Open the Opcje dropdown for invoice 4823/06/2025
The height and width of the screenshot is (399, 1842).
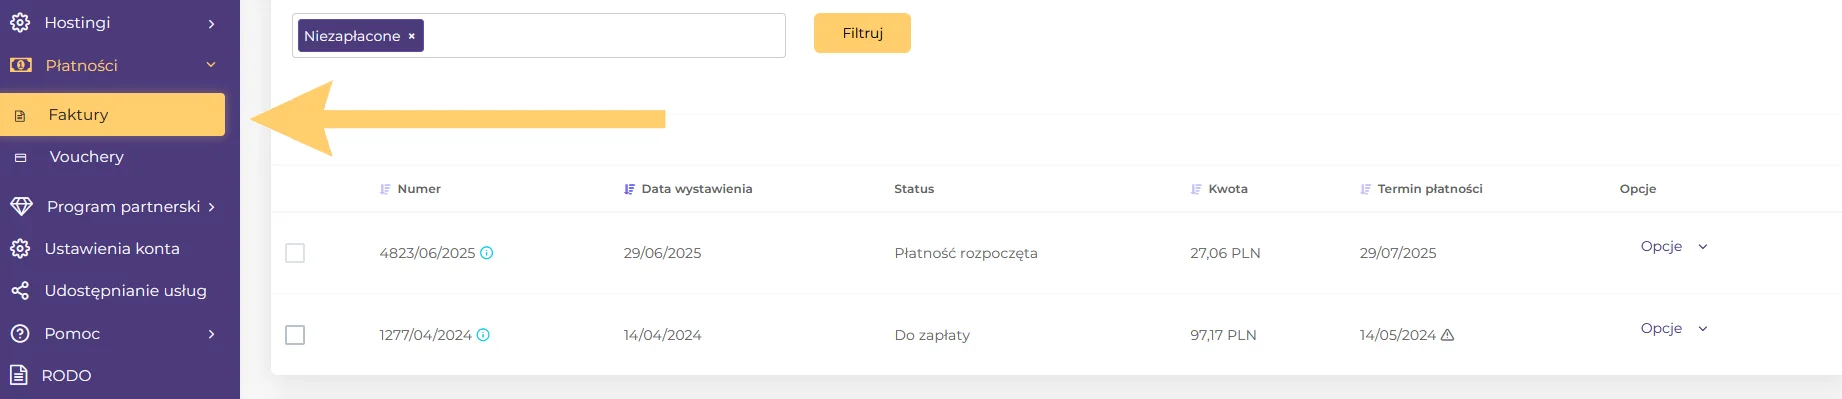[x=1674, y=246]
